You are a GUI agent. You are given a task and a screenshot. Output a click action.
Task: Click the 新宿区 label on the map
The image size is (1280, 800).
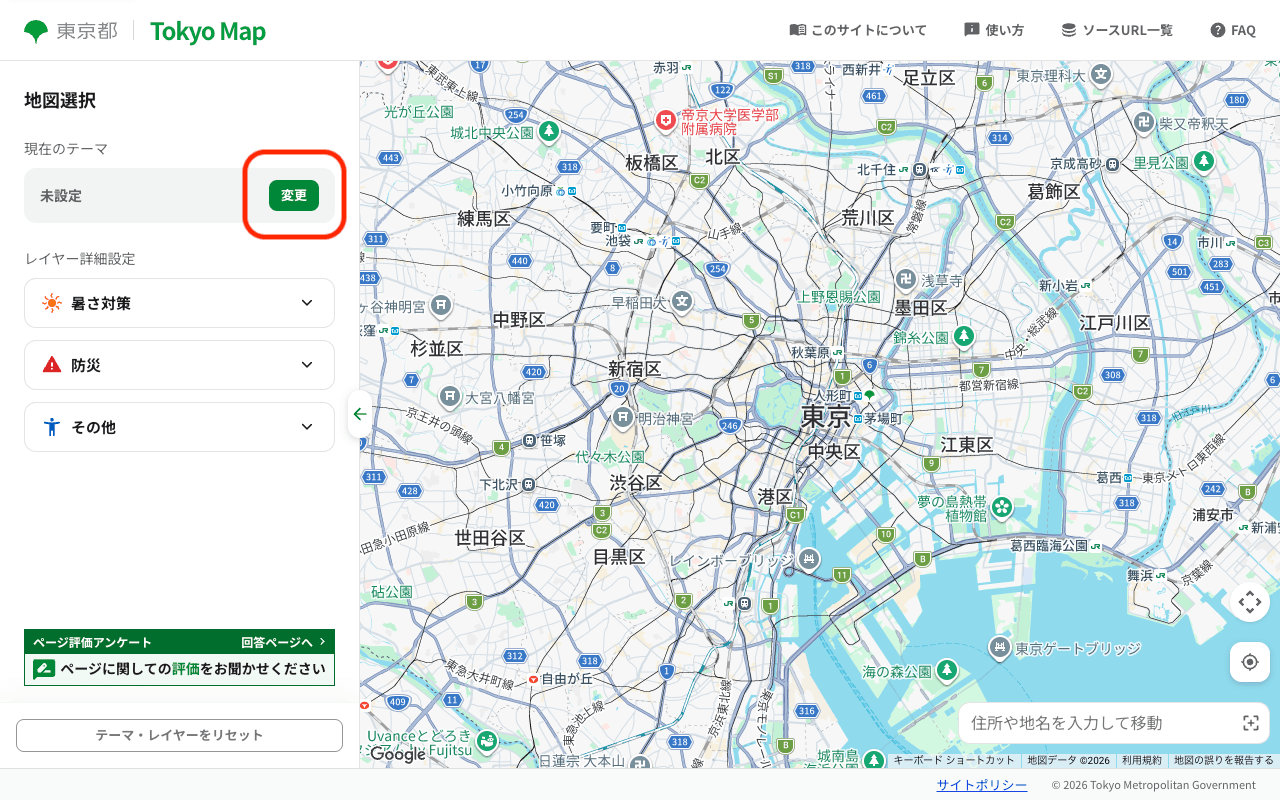tap(635, 369)
